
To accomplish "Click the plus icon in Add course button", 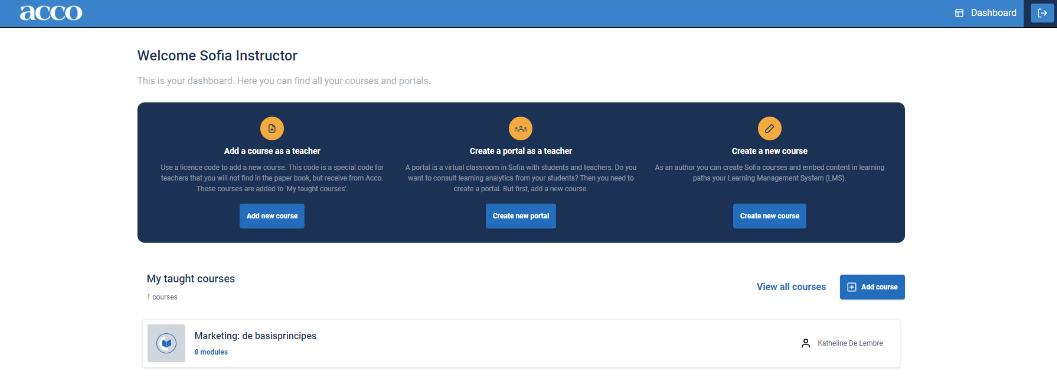I will click(x=851, y=287).
